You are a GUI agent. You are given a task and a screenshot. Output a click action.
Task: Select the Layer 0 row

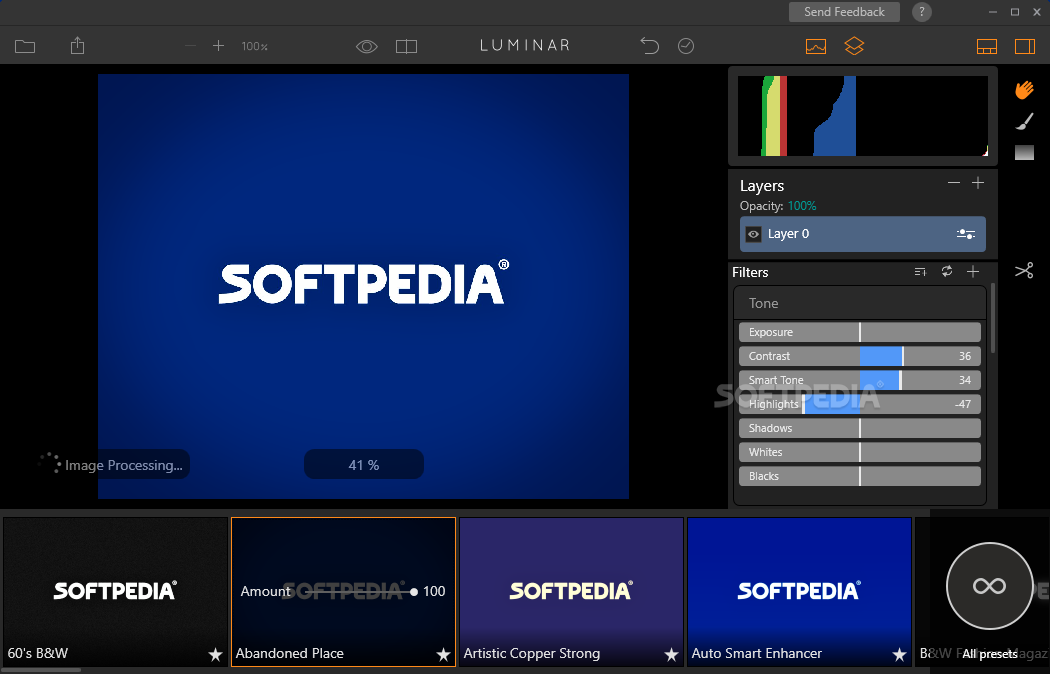[x=862, y=234]
